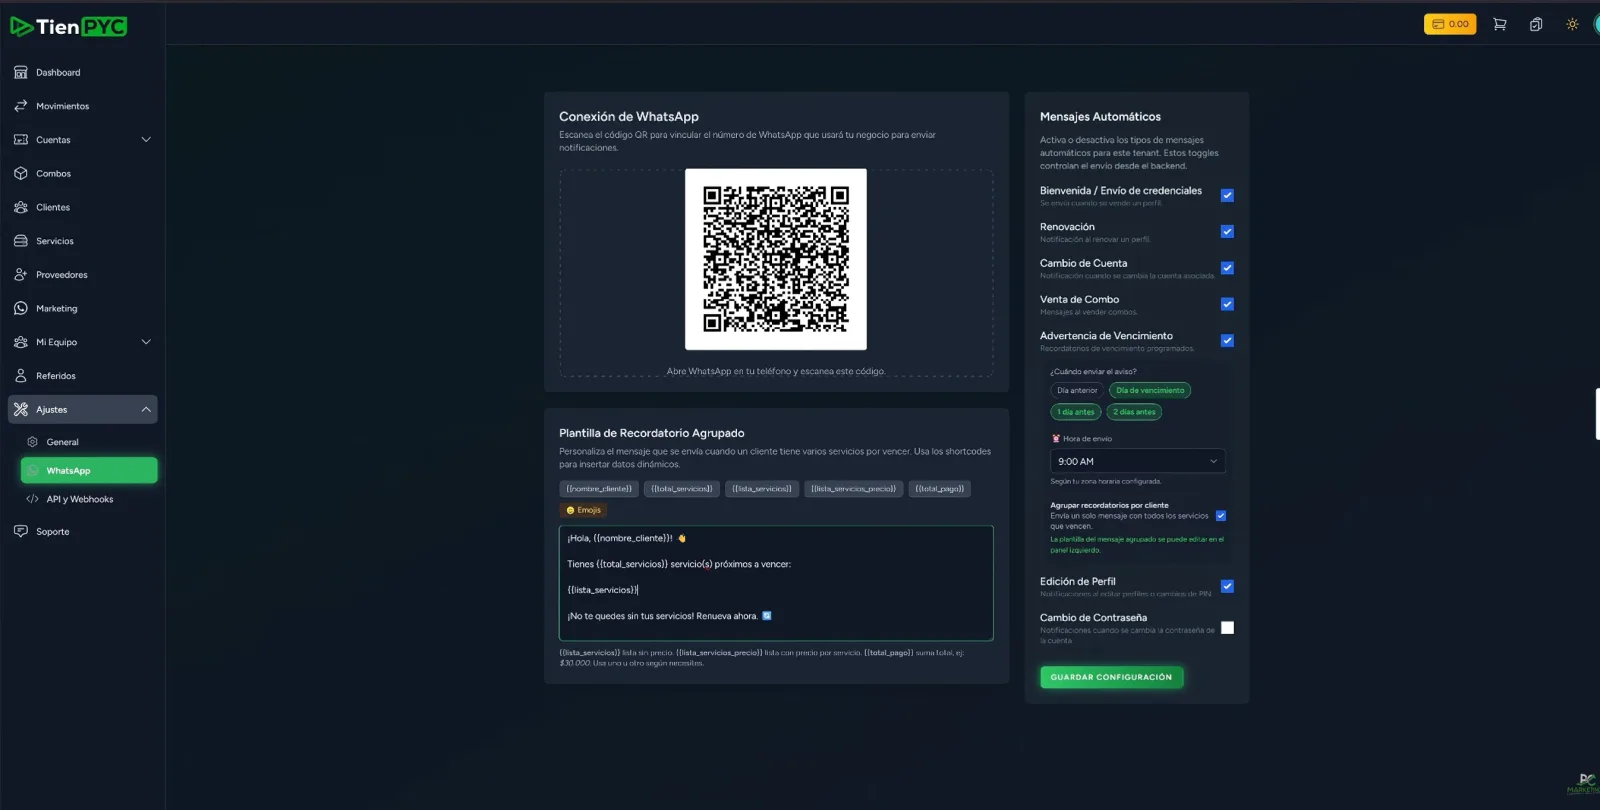Click the Marketing WhatsApp-style icon
The image size is (1600, 810).
(x=21, y=308)
